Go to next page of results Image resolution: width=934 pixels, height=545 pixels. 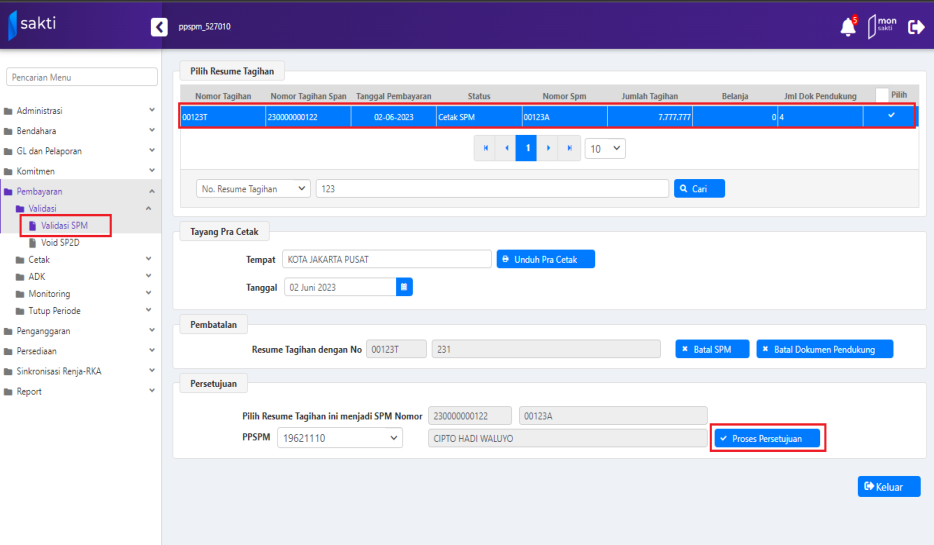[548, 148]
